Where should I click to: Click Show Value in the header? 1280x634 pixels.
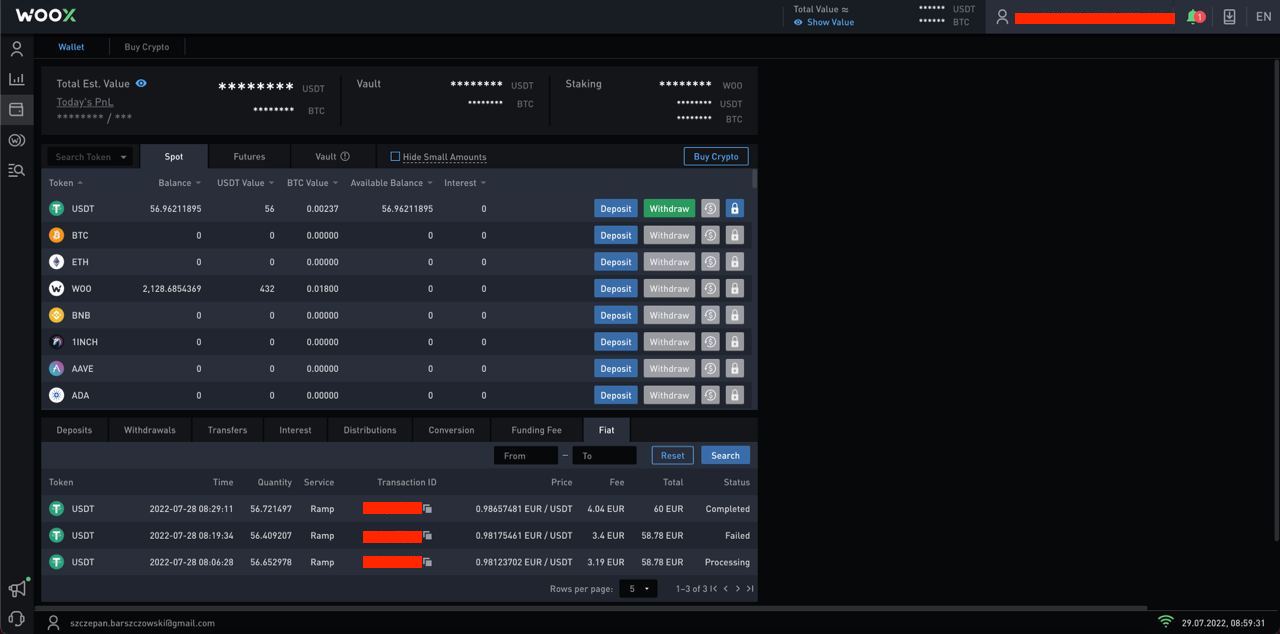pyautogui.click(x=830, y=22)
